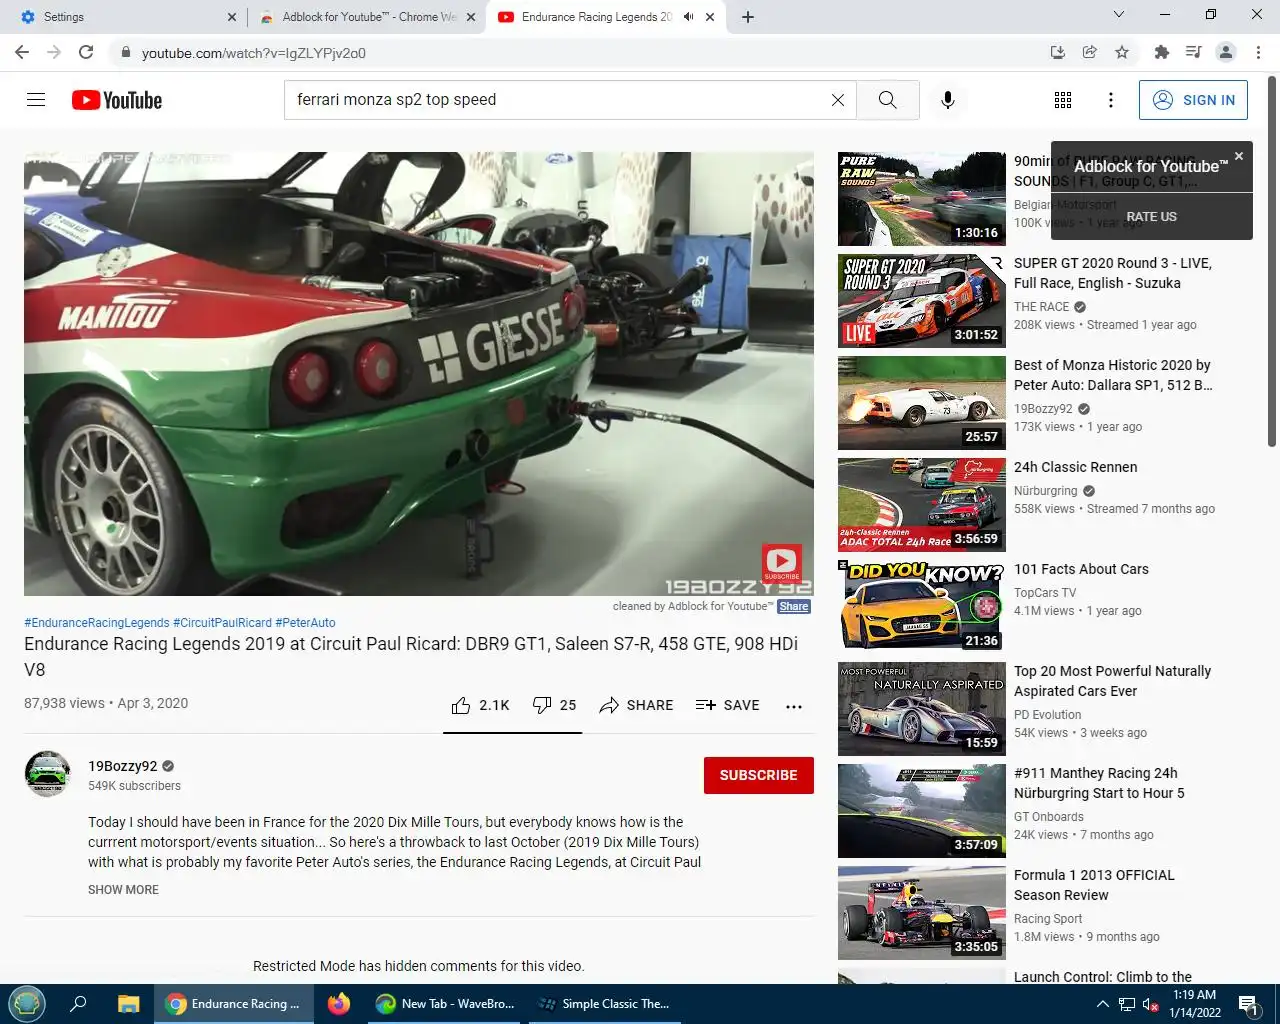The width and height of the screenshot is (1280, 1024).
Task: Go to the YouTube home logo
Action: (117, 100)
